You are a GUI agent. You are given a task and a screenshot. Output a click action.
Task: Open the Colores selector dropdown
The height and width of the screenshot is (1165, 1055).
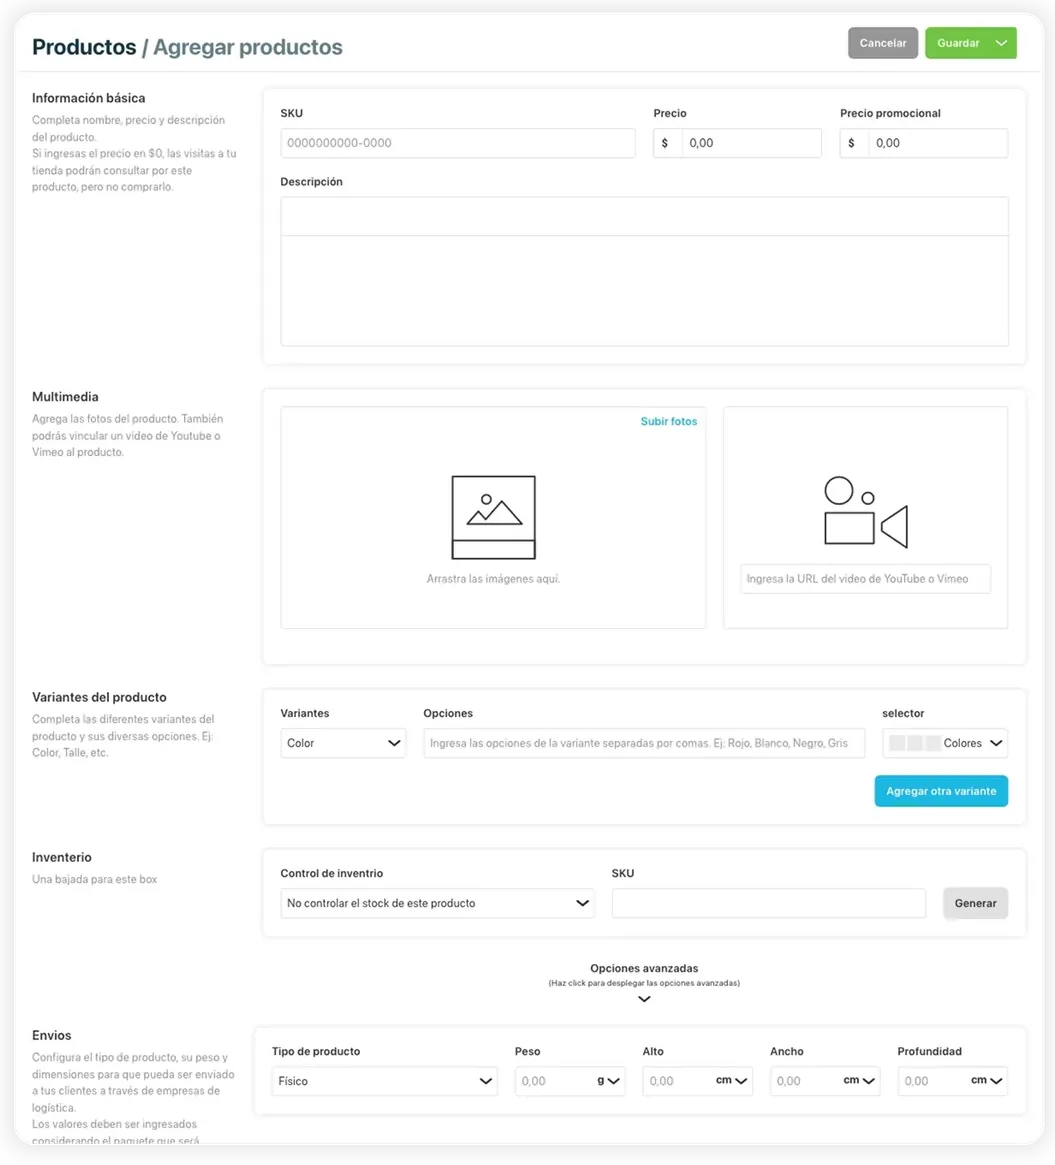945,743
